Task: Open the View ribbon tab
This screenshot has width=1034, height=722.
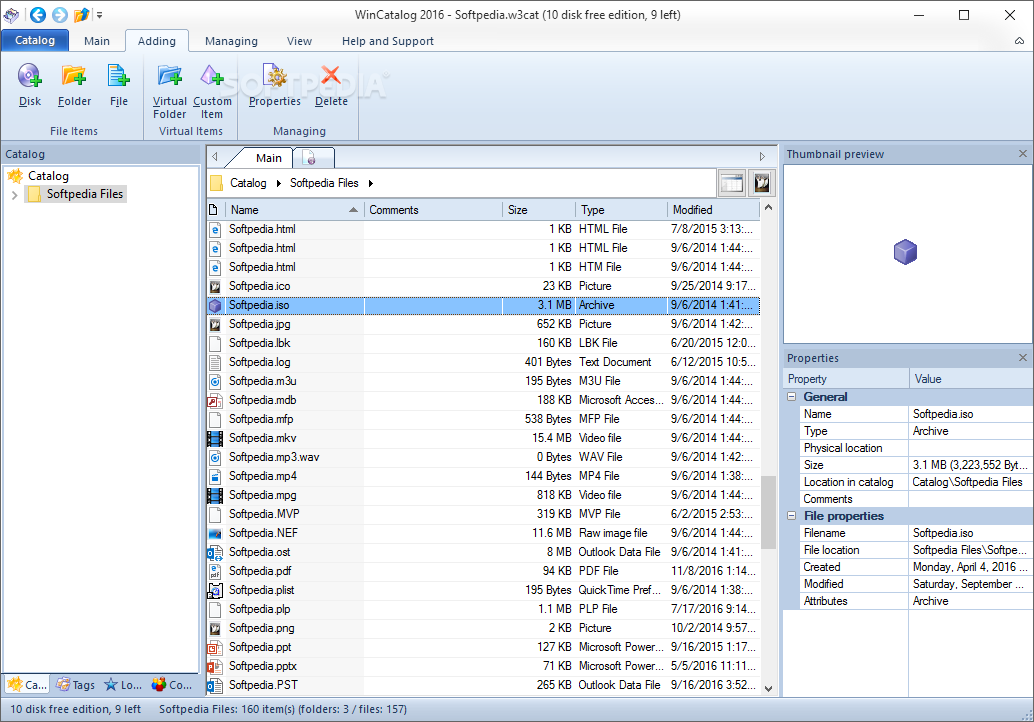Action: (299, 41)
